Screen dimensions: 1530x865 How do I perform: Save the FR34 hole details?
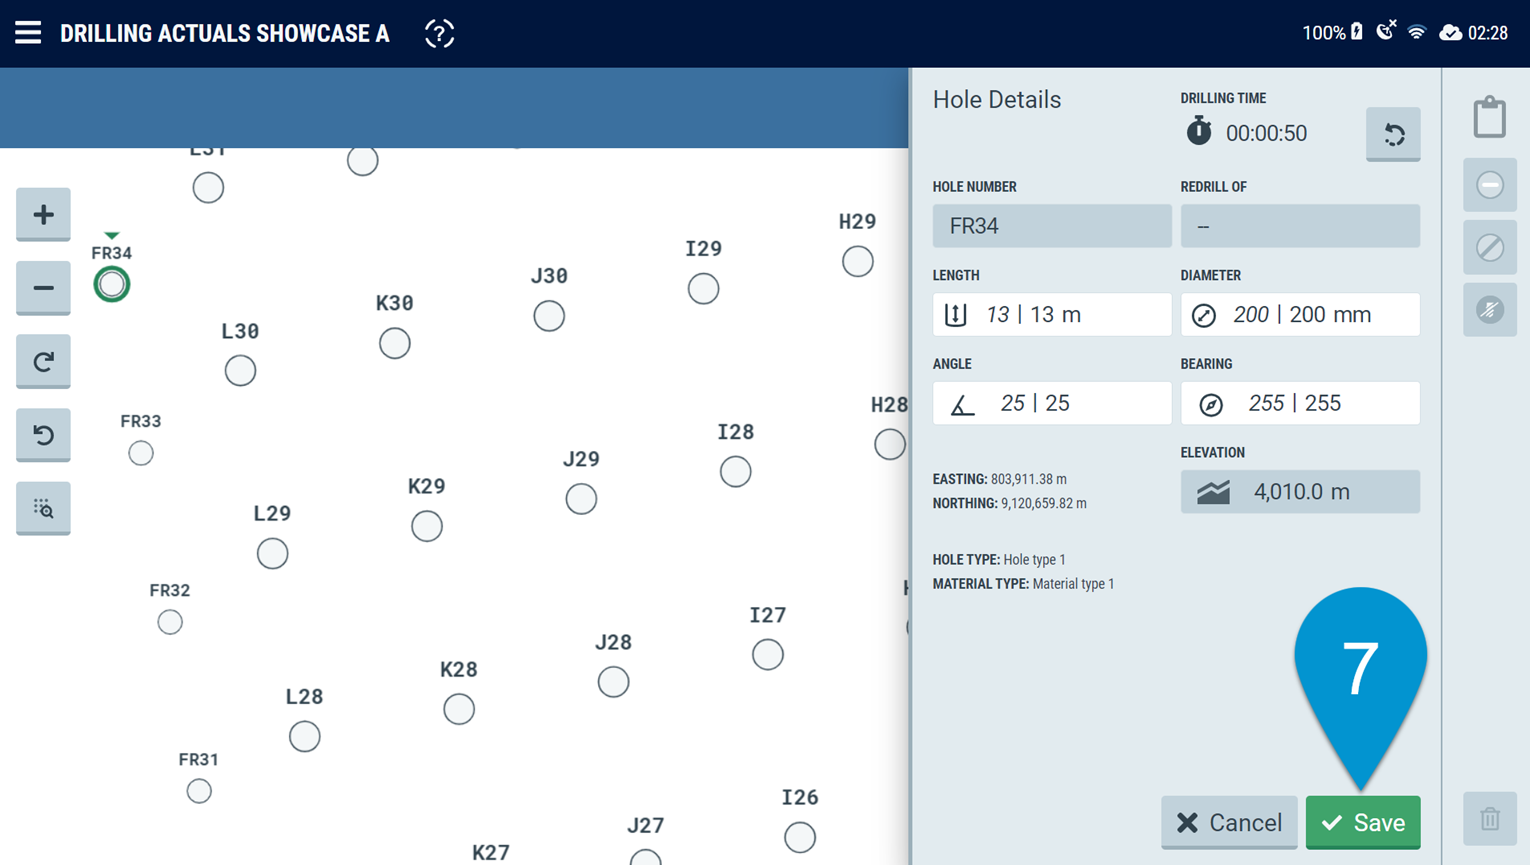[1363, 822]
